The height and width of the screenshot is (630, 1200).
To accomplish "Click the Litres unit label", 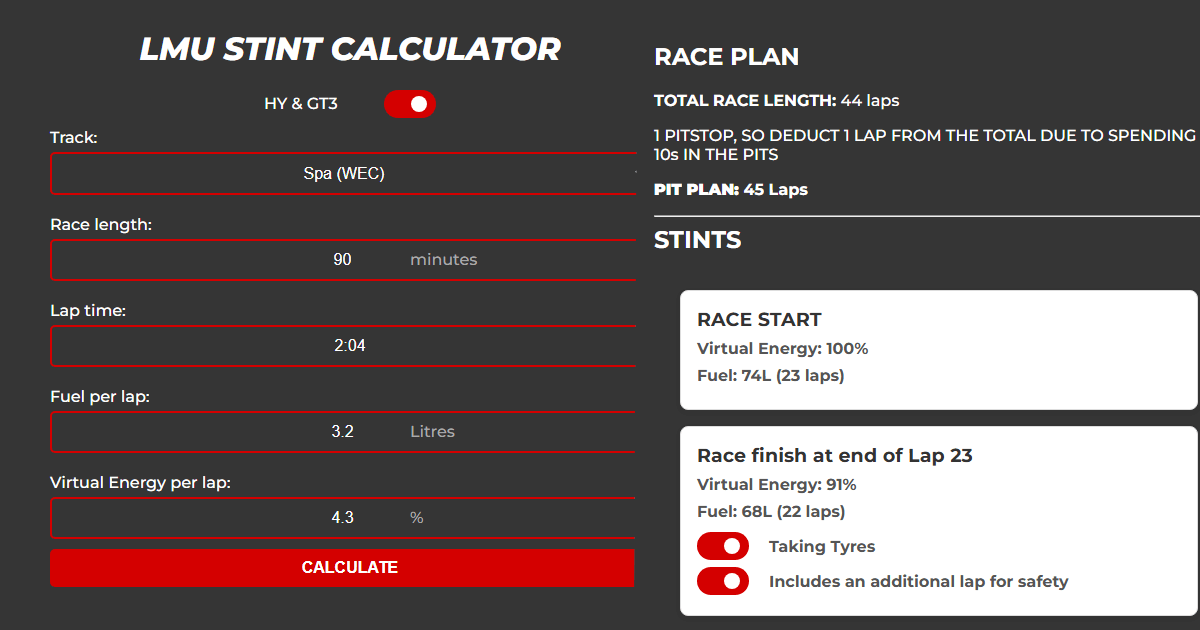I will [432, 431].
